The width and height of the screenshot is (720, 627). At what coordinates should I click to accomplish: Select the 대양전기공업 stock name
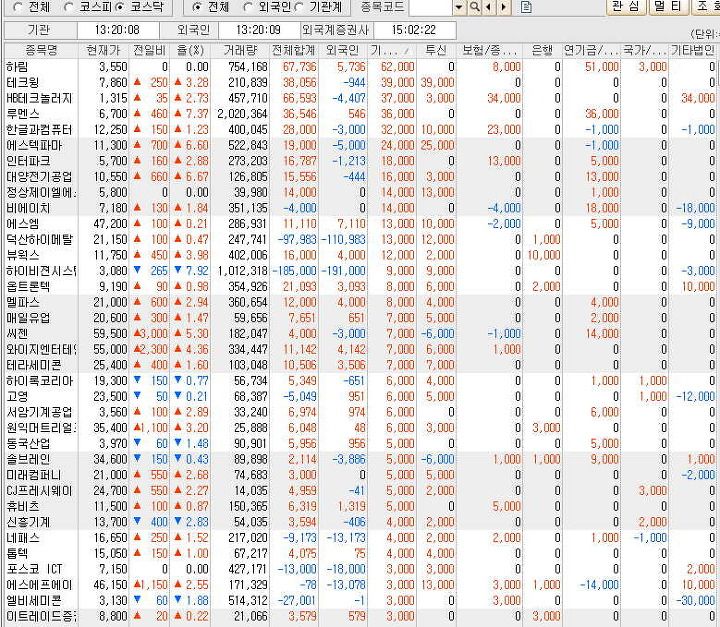point(39,177)
